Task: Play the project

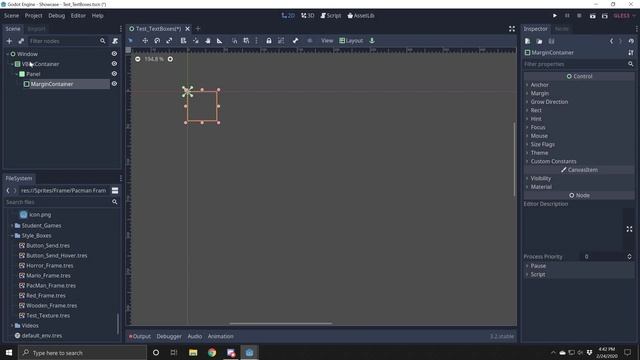Action: (x=555, y=16)
